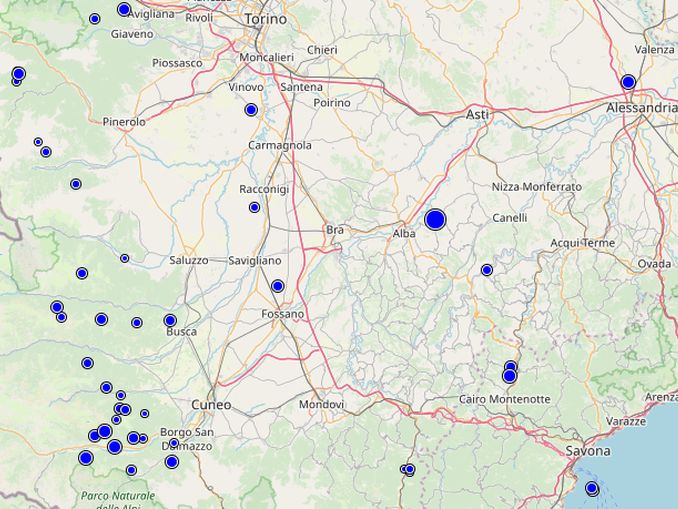Open the marker just below Racconigi
Image resolution: width=678 pixels, height=509 pixels.
[254, 207]
